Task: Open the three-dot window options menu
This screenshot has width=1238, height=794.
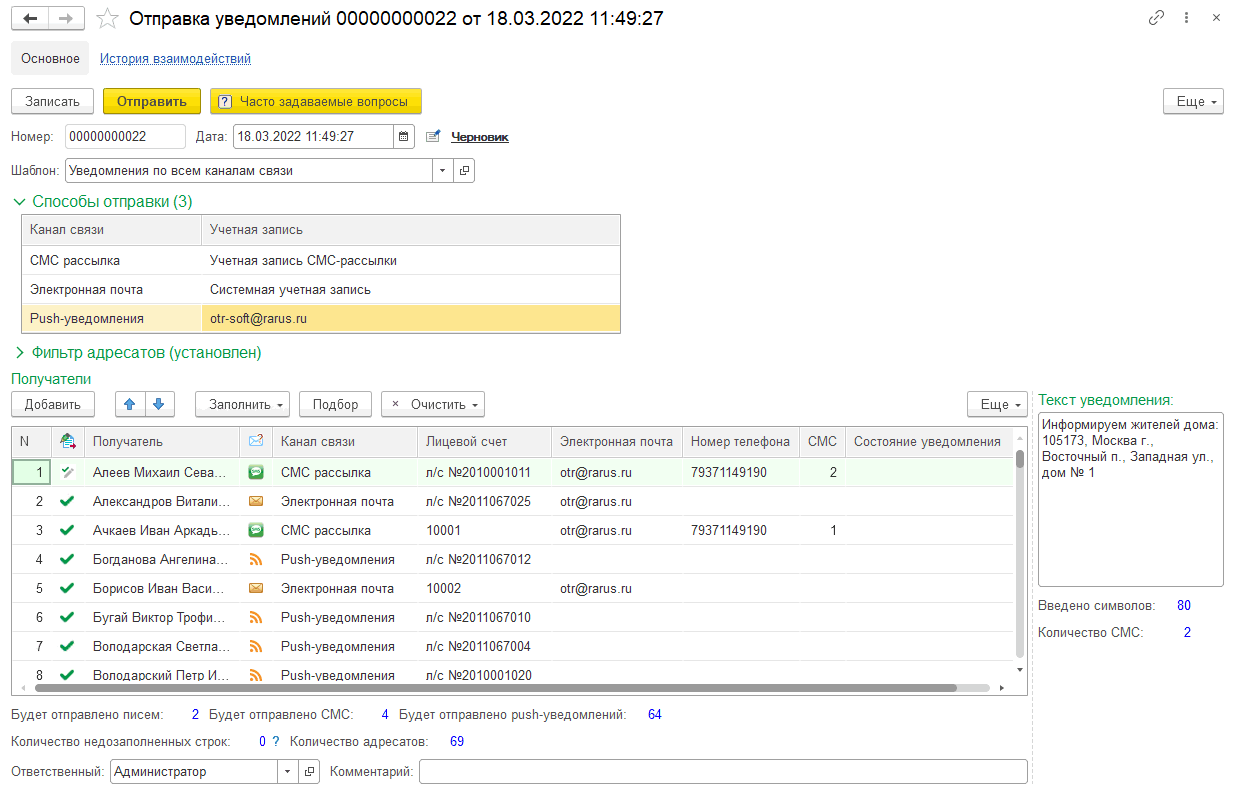Action: (1186, 18)
